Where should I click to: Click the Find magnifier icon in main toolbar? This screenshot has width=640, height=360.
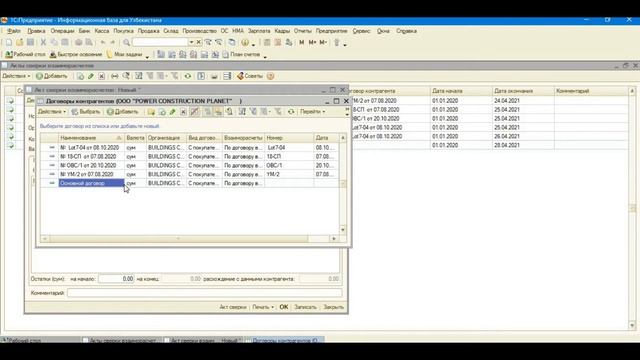[127, 42]
